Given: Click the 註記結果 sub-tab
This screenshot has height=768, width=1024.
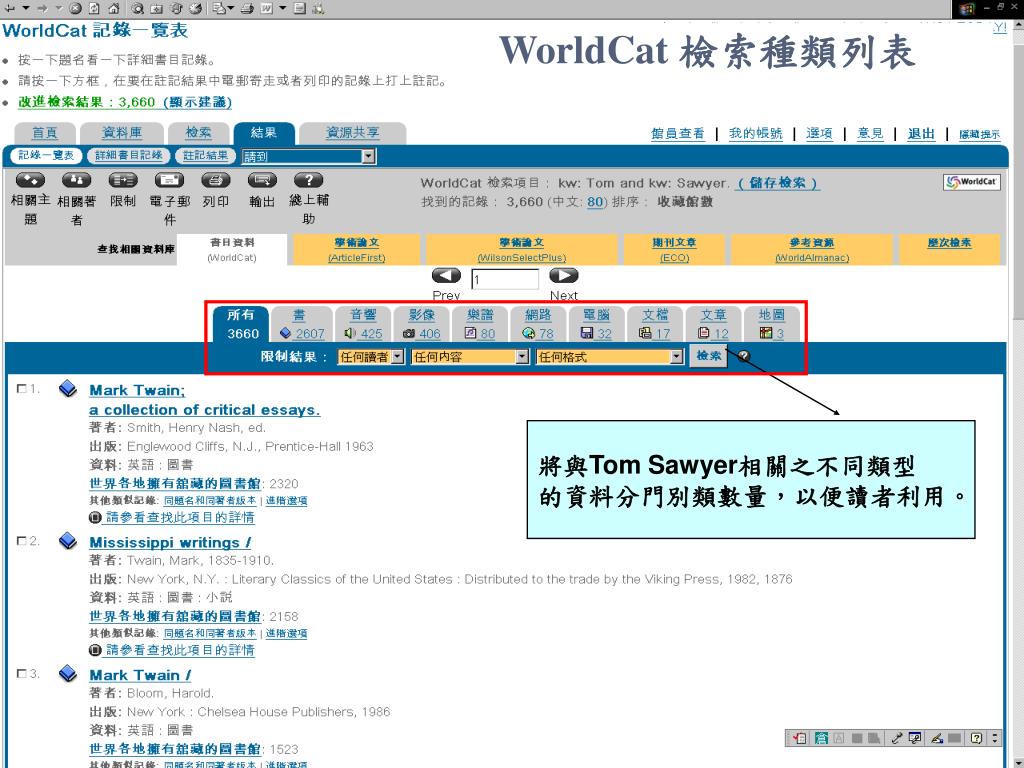Looking at the screenshot, I should pyautogui.click(x=205, y=155).
